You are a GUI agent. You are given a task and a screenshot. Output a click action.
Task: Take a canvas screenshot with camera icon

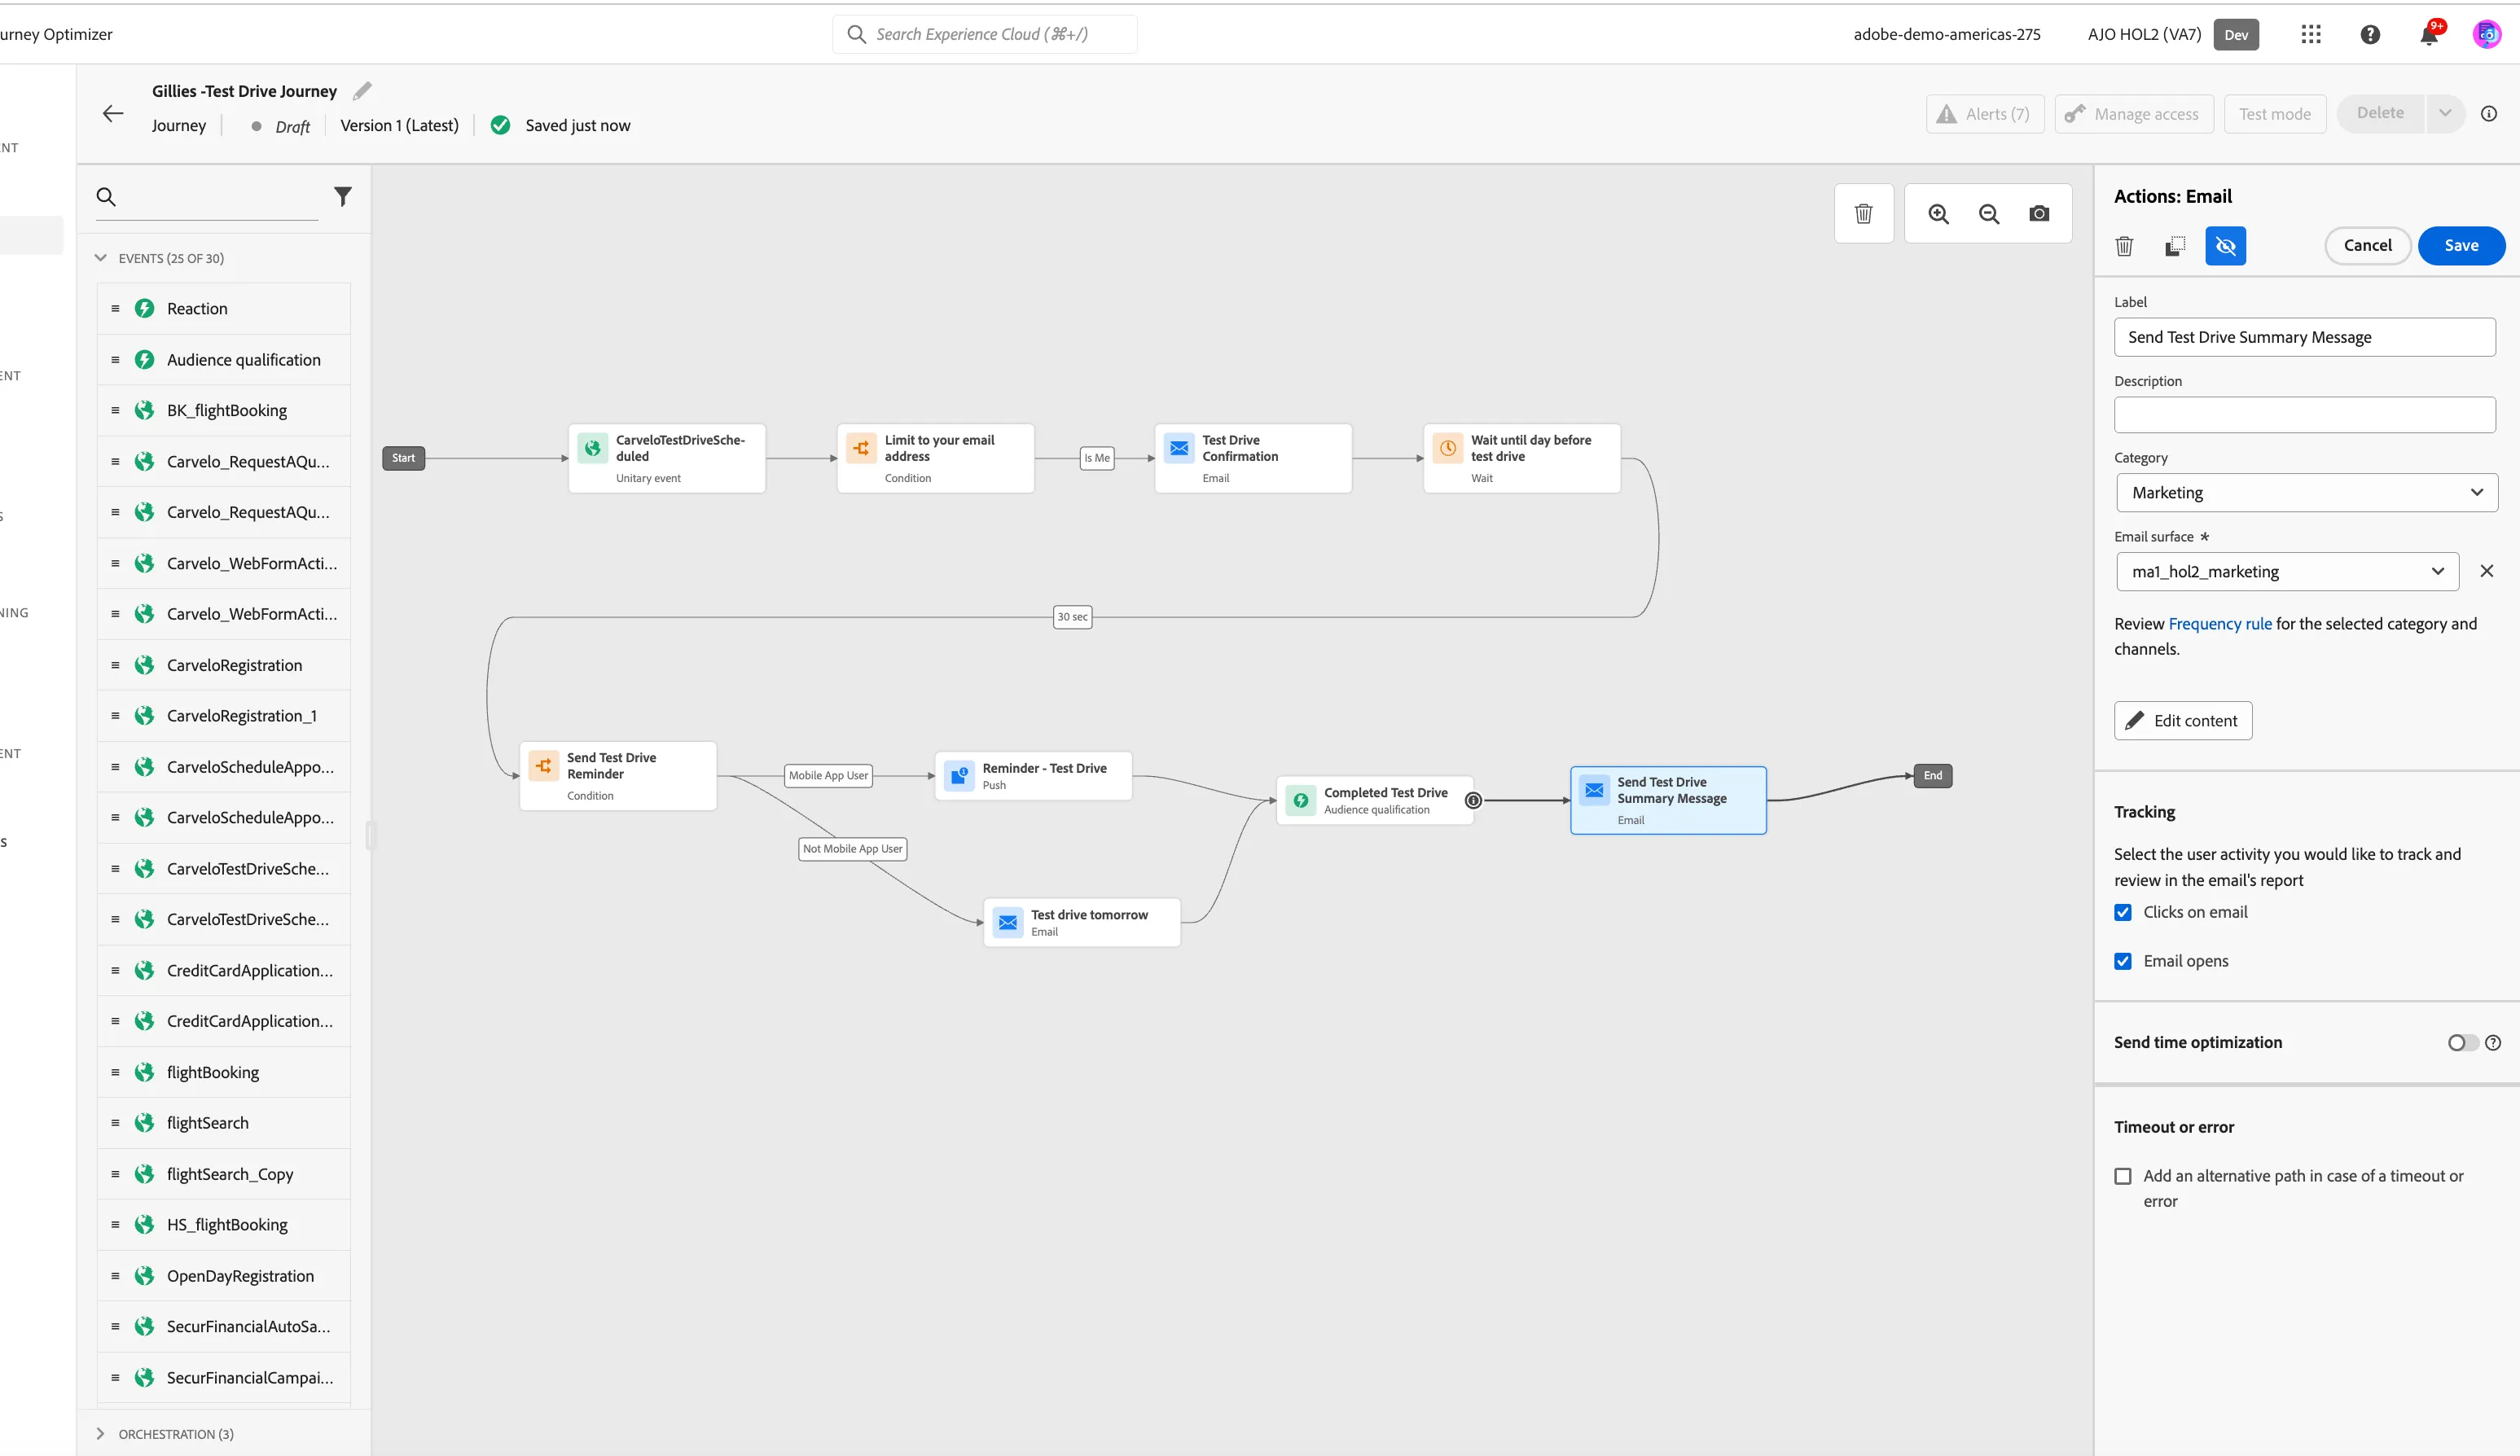(2039, 214)
